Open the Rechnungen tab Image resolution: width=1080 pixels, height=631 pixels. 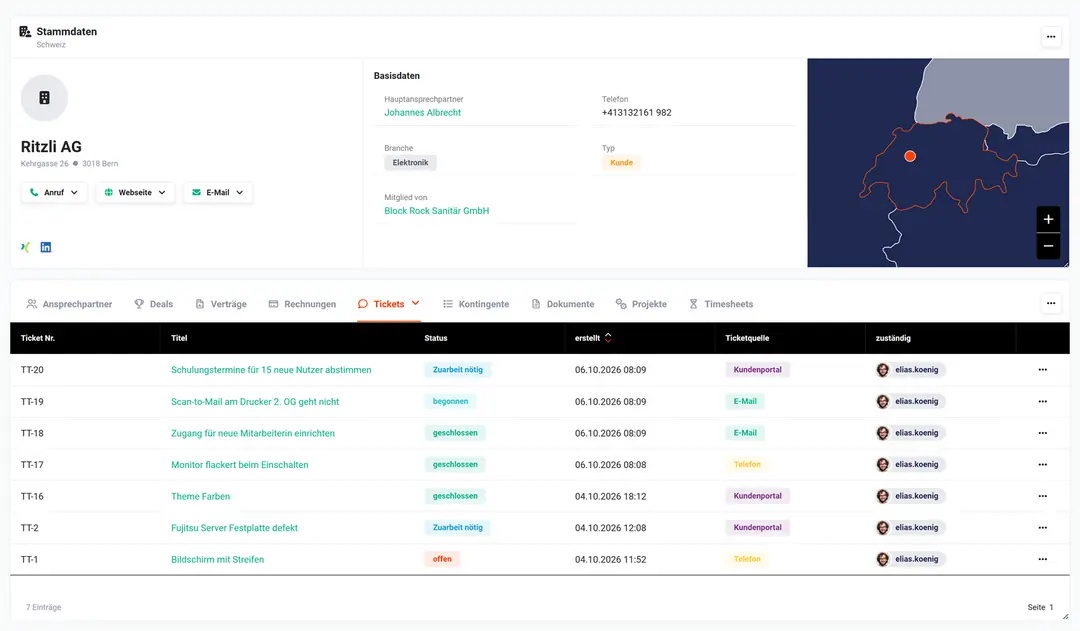(302, 304)
